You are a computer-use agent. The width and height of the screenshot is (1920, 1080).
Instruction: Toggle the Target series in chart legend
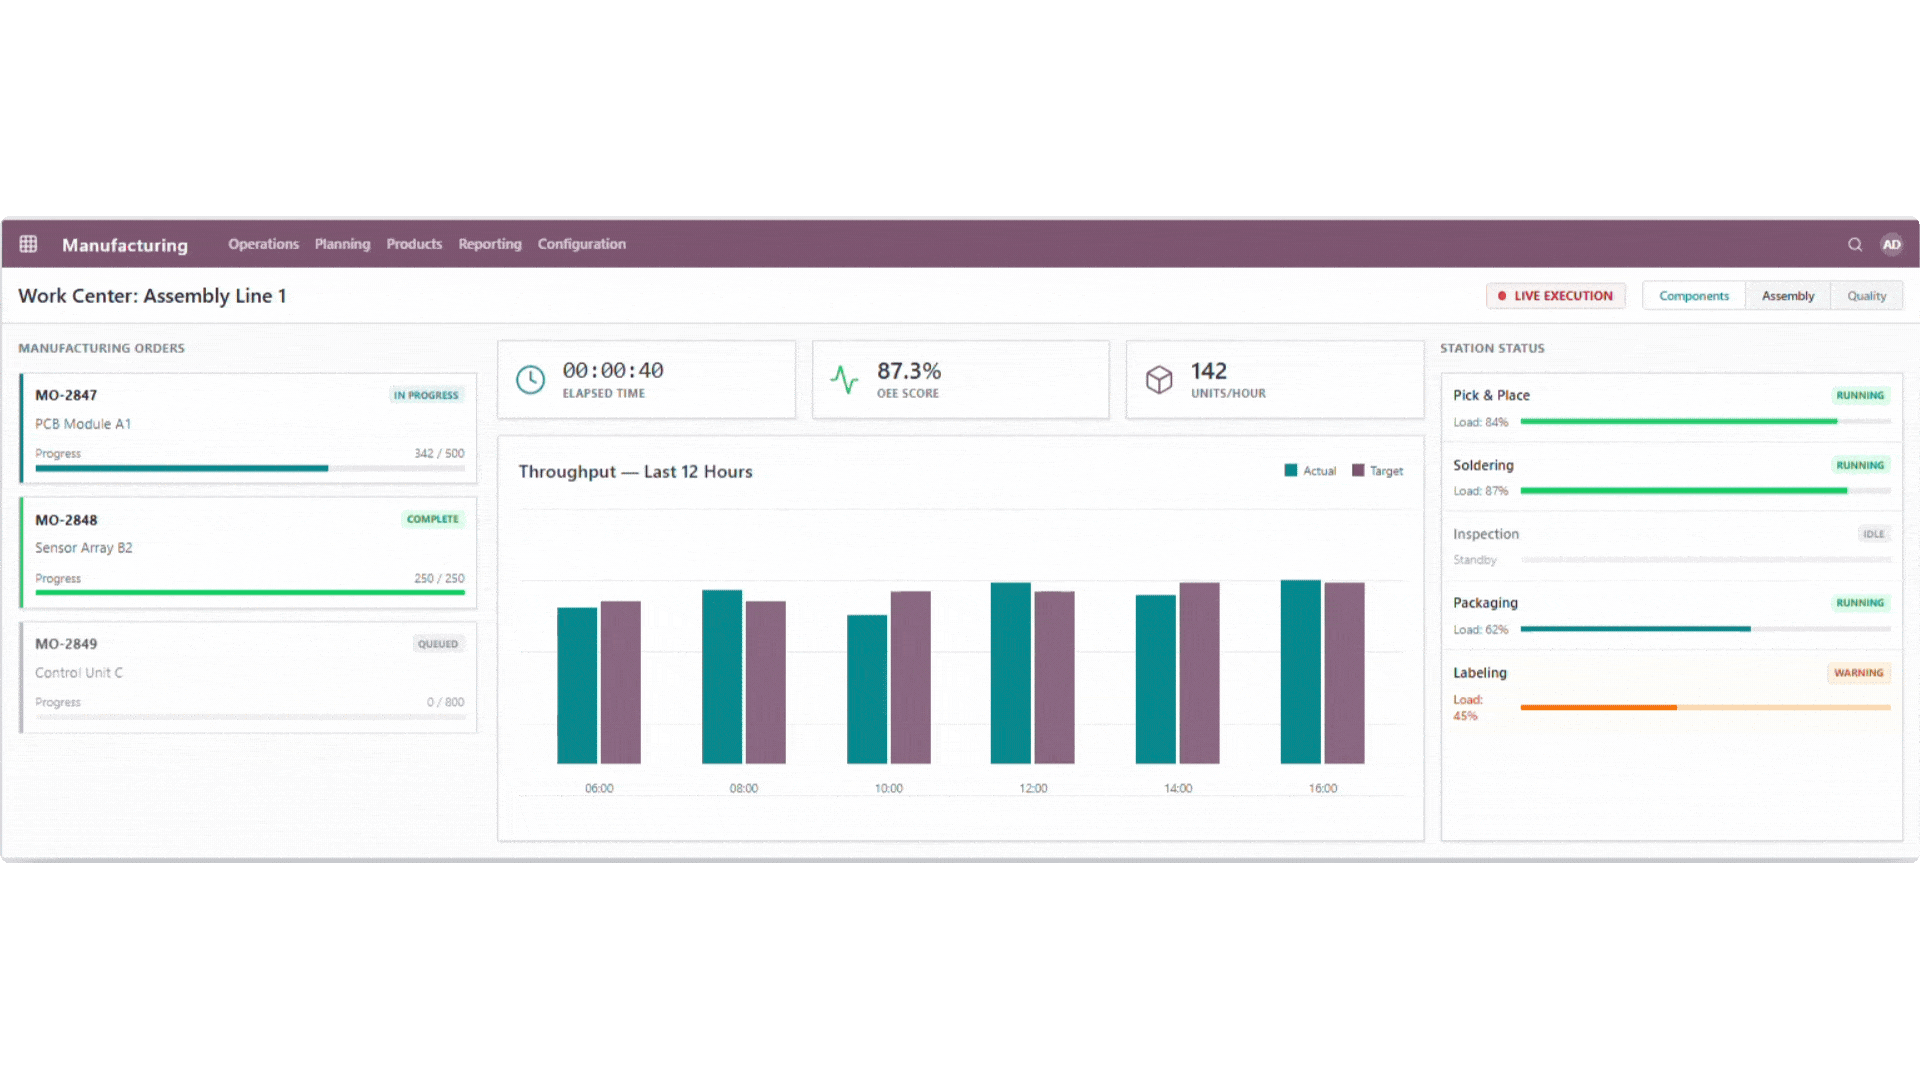(1377, 470)
